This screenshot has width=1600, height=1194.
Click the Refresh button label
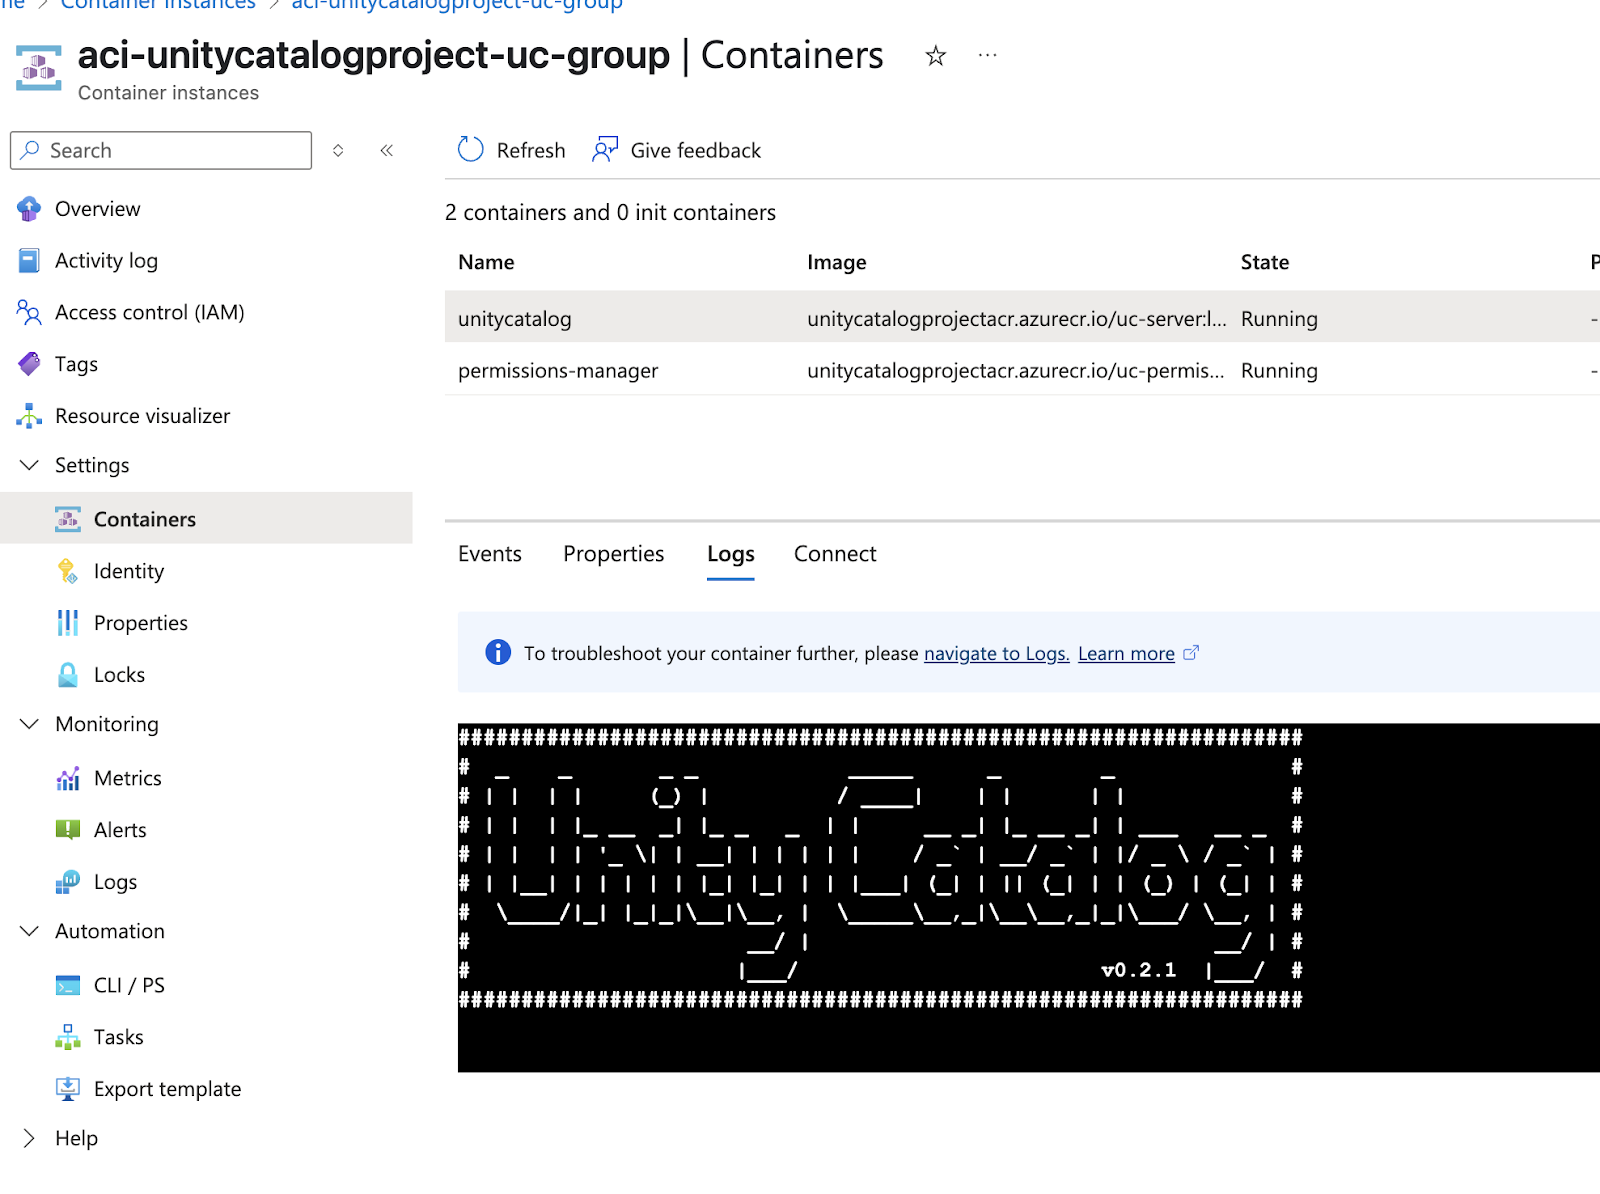tap(531, 151)
